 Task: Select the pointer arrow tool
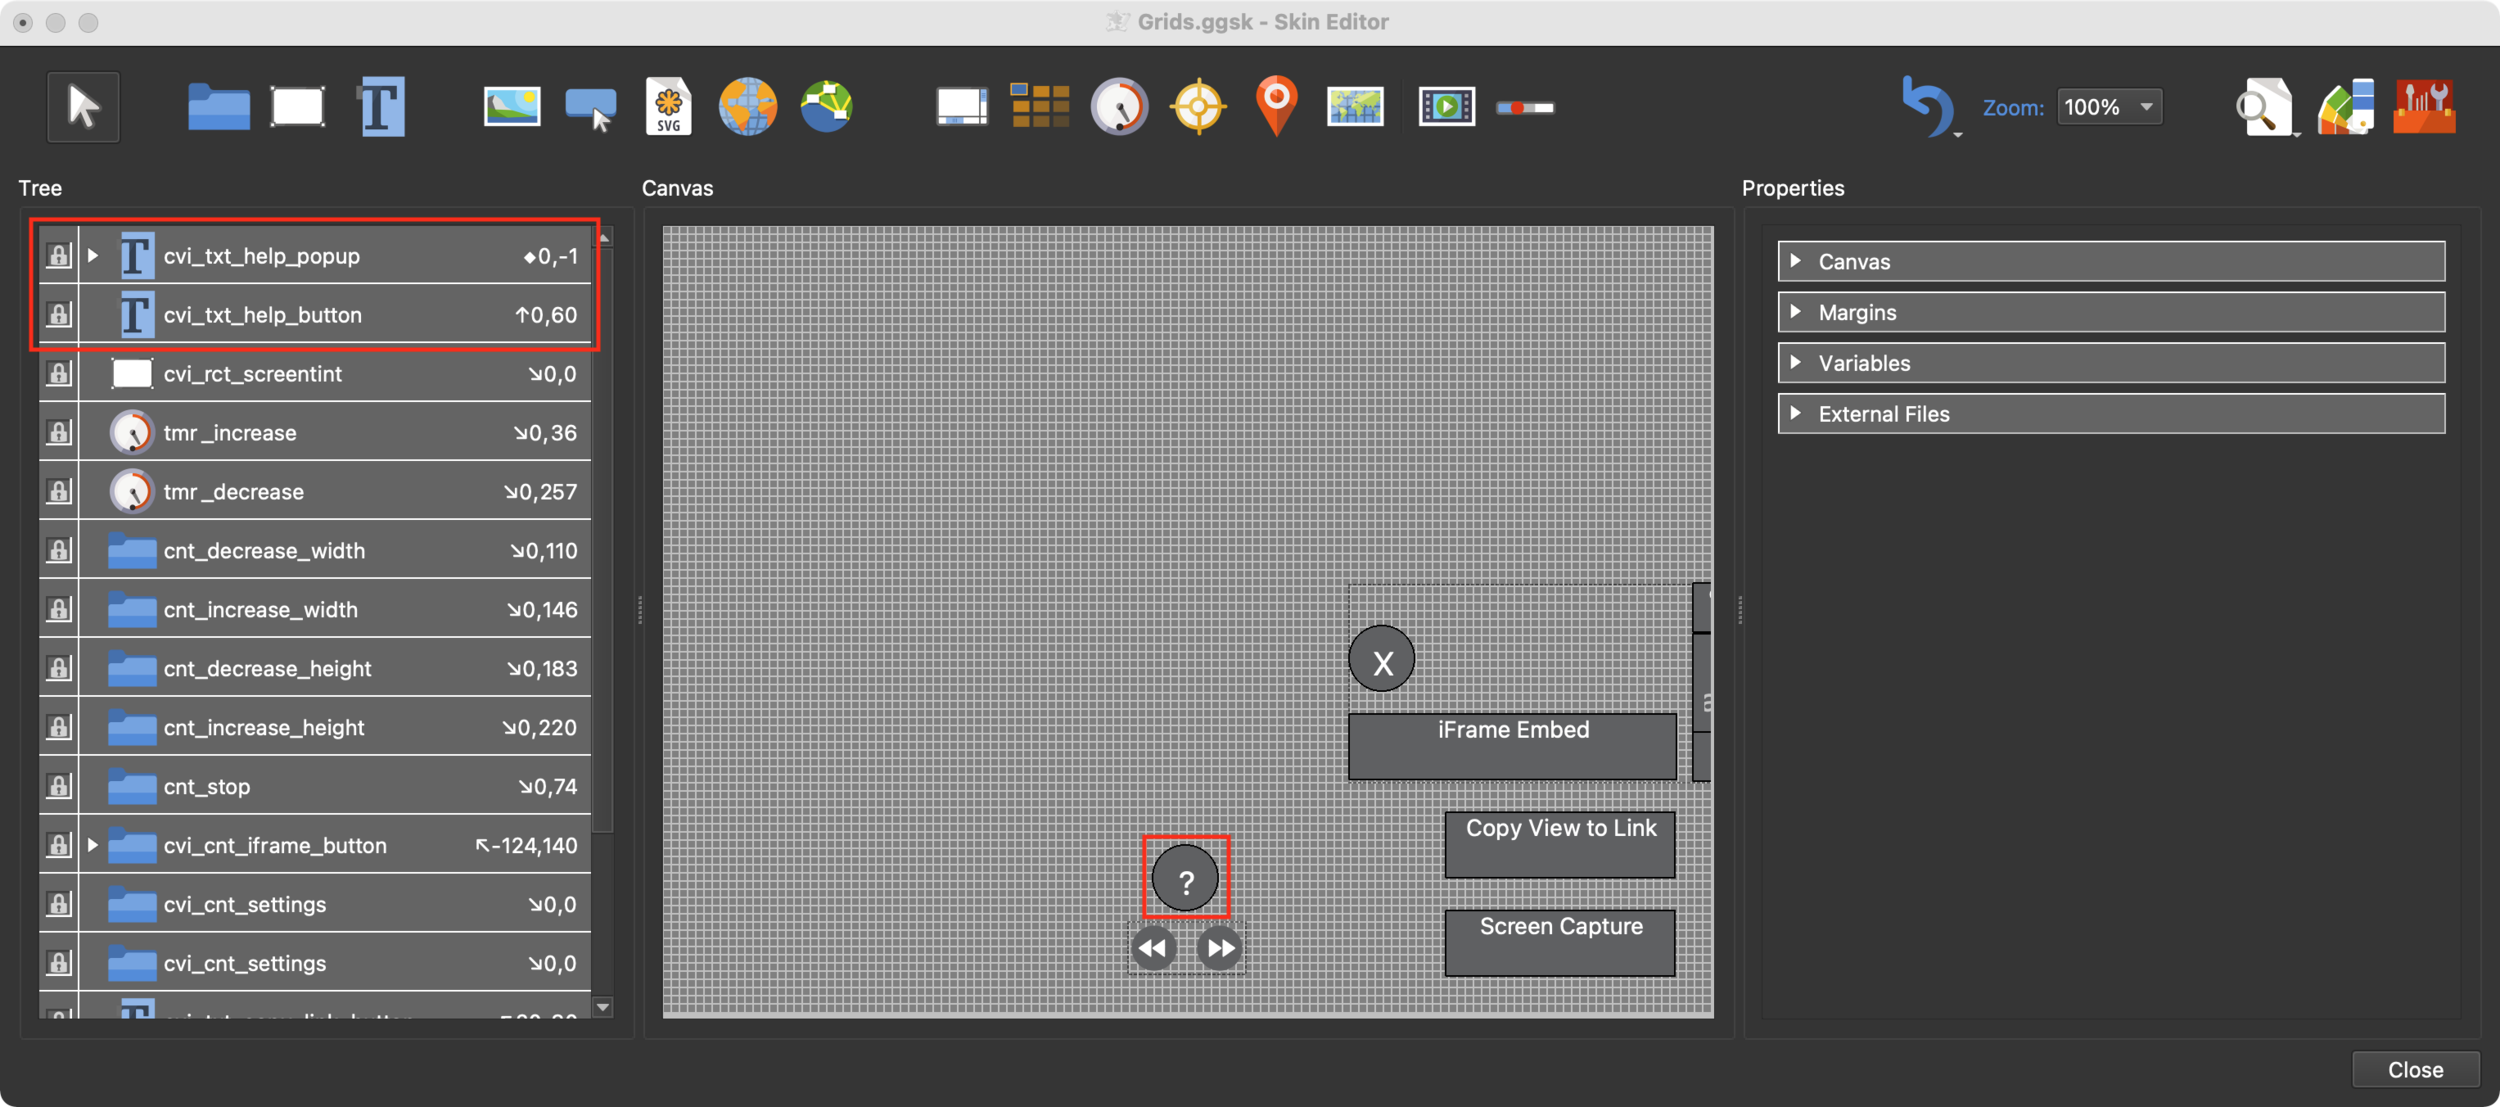pos(83,107)
